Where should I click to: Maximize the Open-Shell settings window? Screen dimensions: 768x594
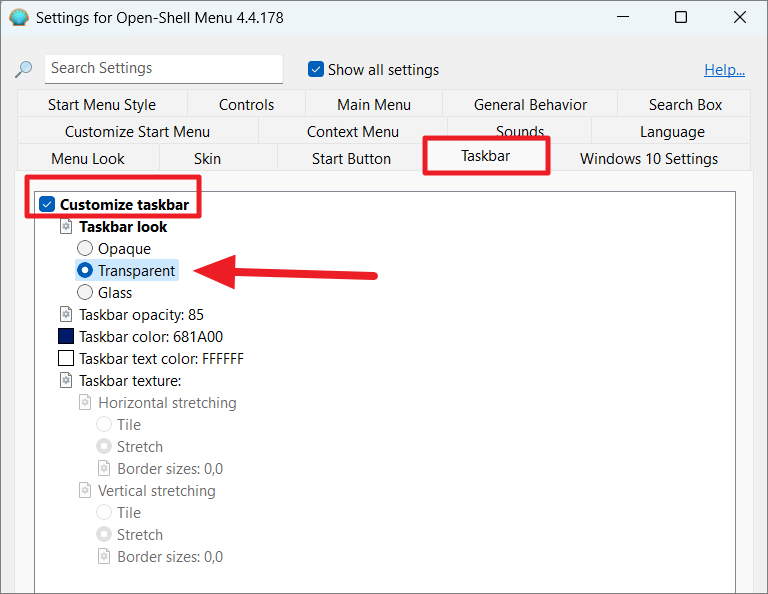click(x=681, y=17)
